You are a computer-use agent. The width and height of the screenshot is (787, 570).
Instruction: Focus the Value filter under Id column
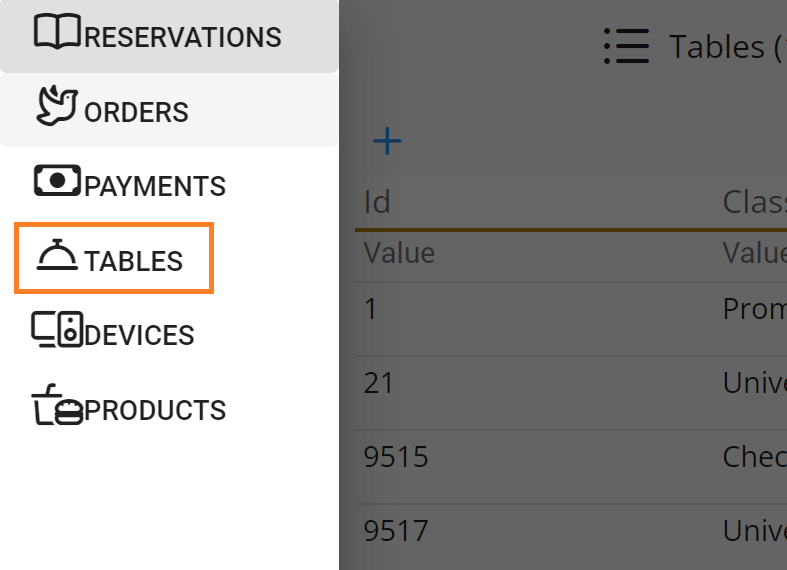399,253
